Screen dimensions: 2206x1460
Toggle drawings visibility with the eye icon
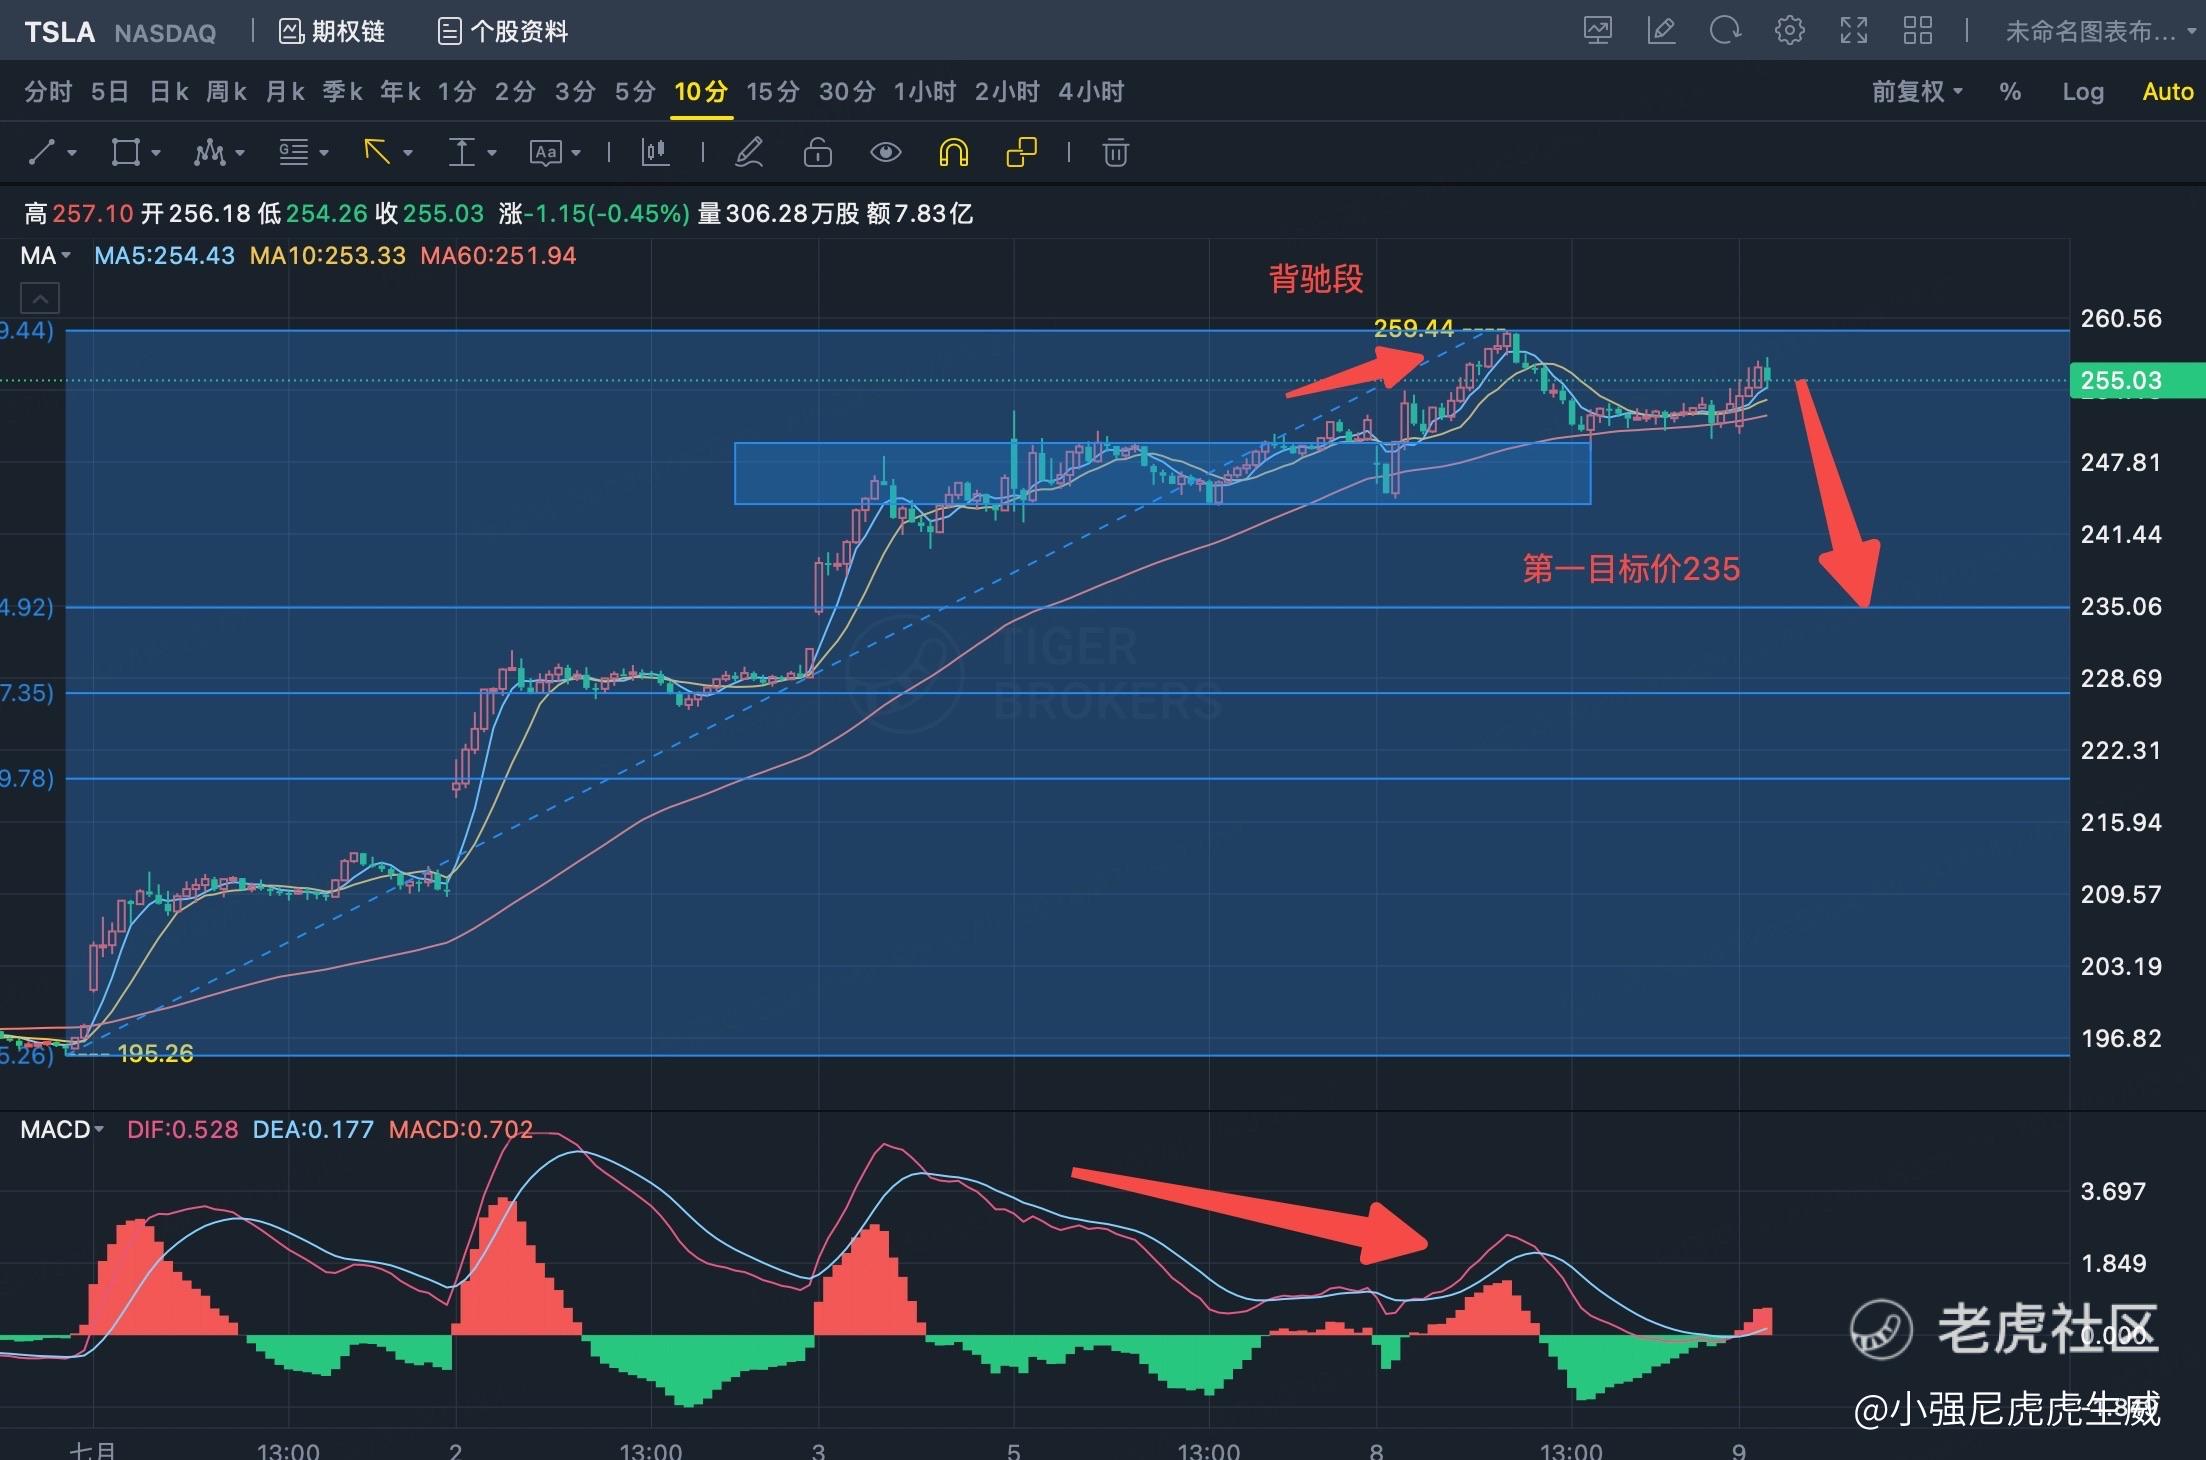[885, 153]
